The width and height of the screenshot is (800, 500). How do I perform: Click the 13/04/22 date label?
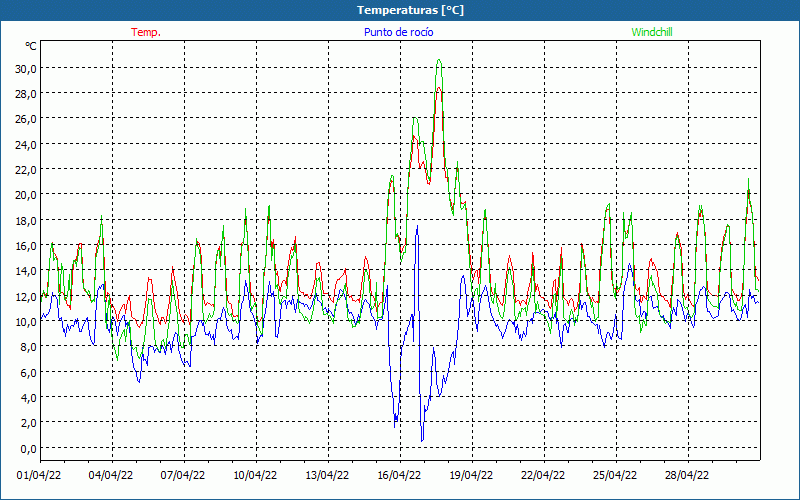point(327,475)
